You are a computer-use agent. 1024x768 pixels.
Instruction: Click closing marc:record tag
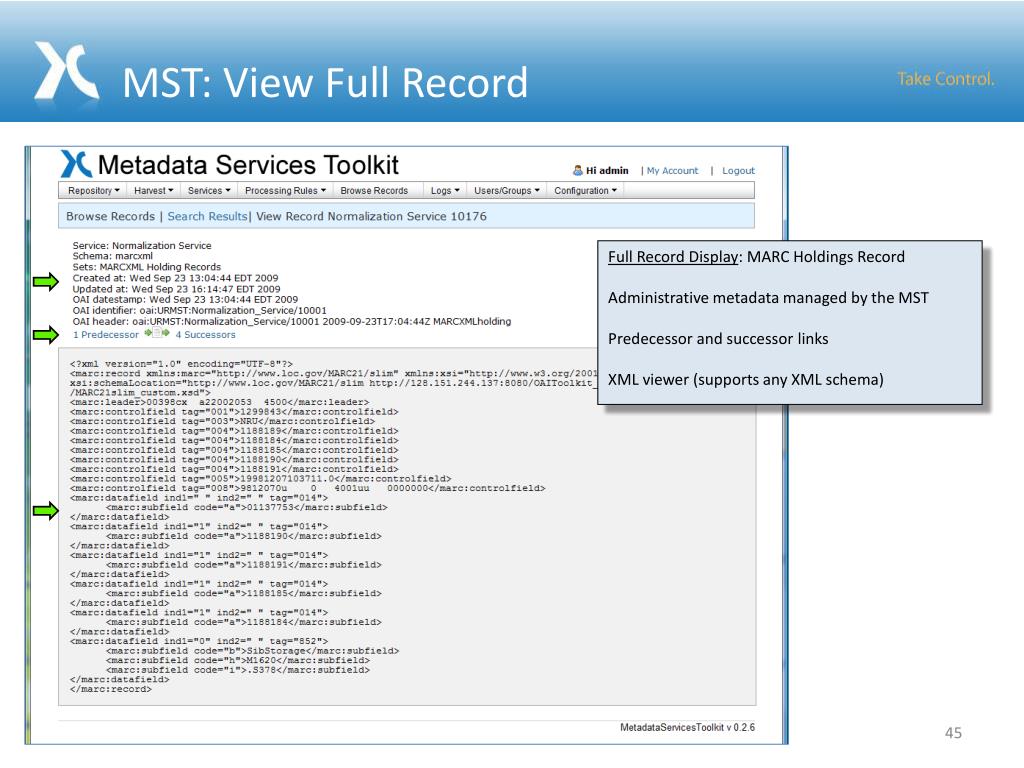coord(110,690)
